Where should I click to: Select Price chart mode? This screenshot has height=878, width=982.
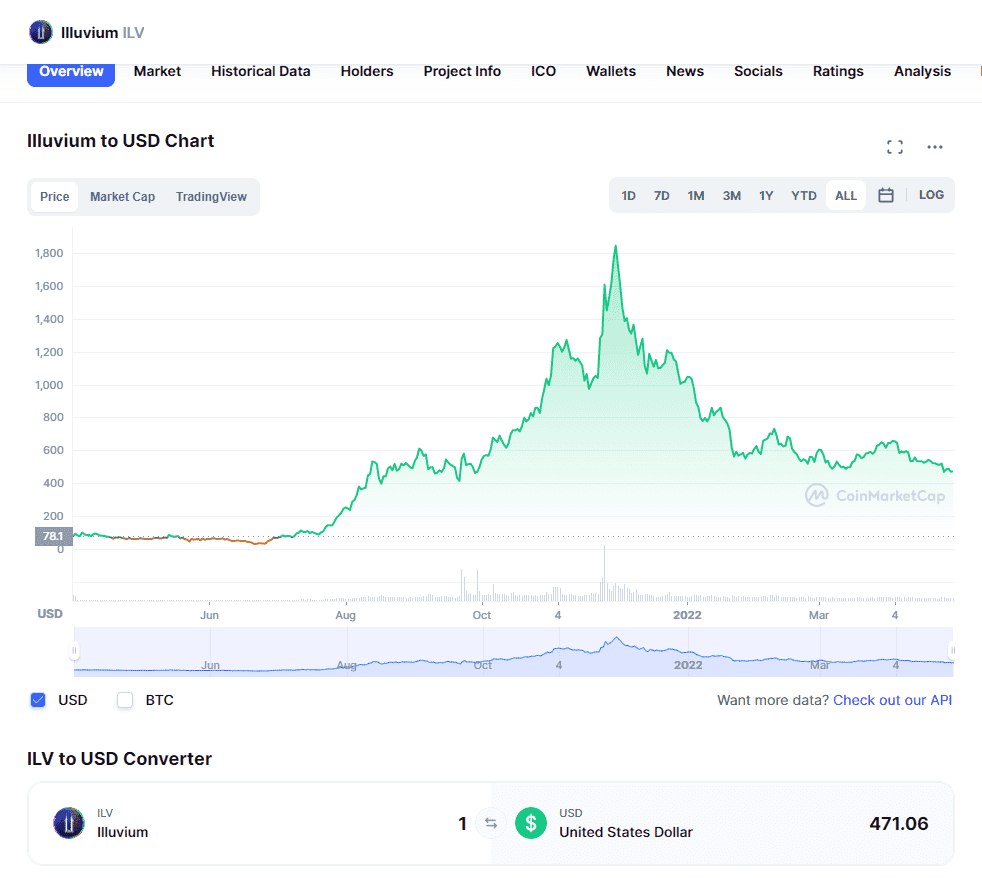[x=54, y=197]
